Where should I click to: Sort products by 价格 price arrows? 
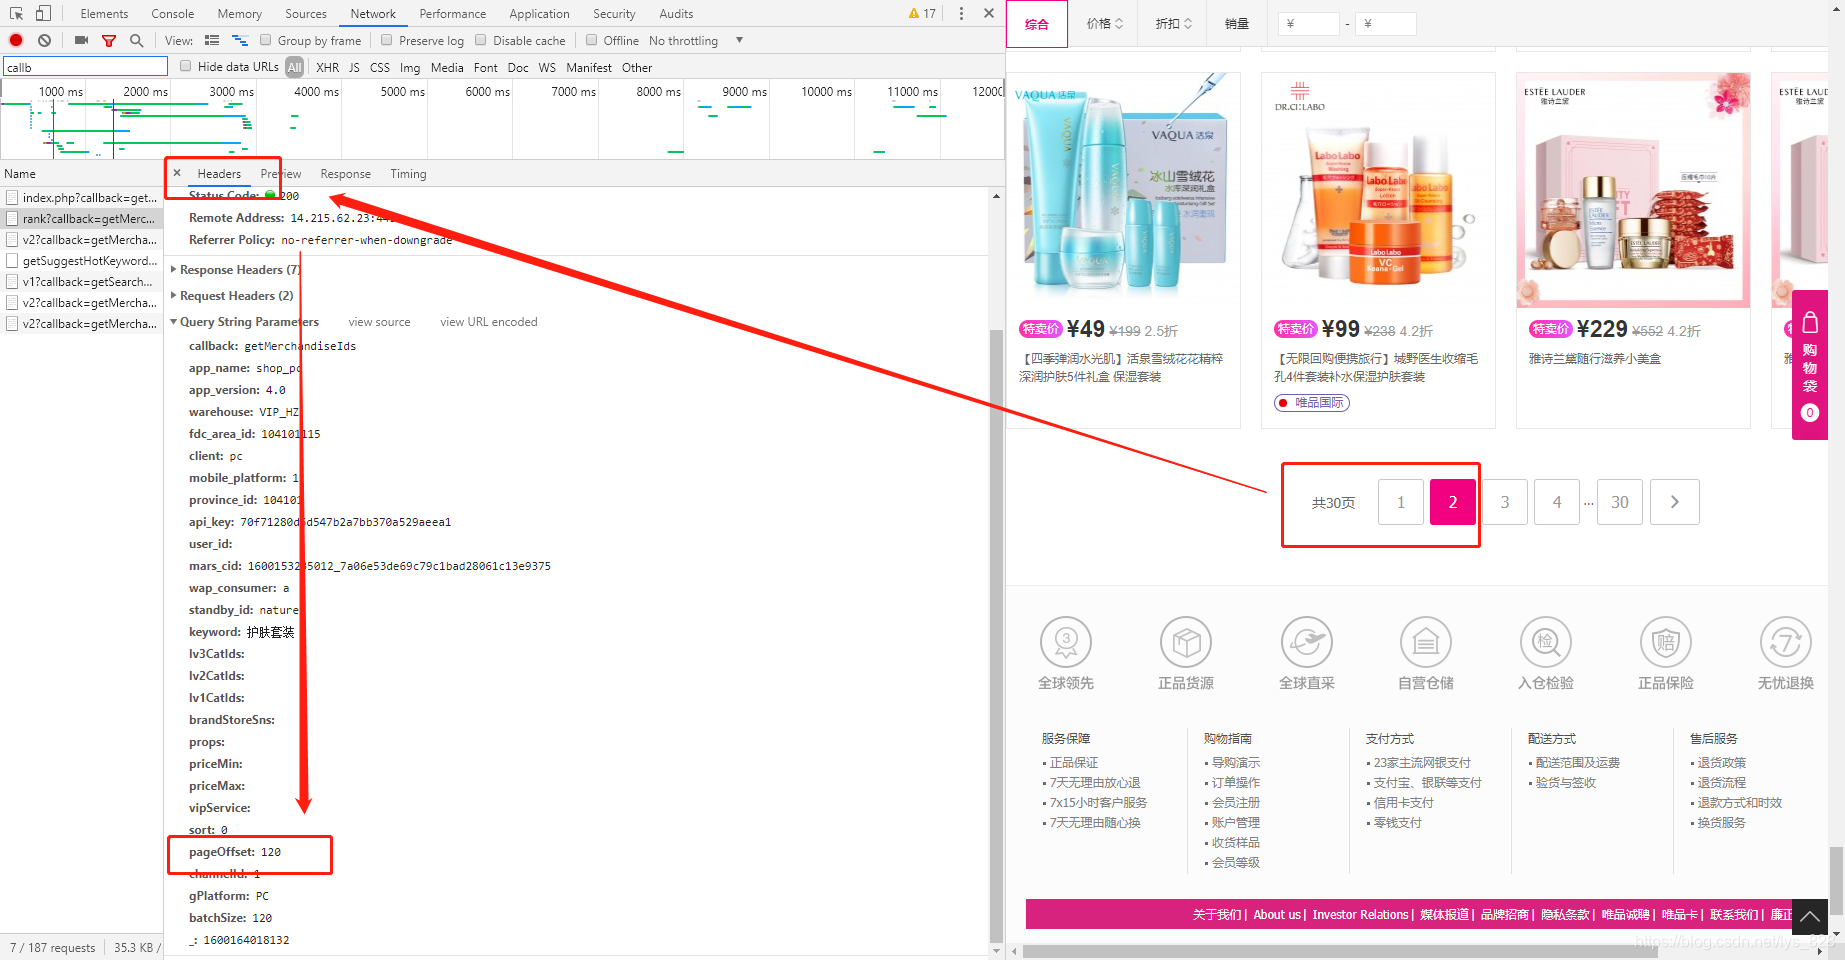(x=1105, y=23)
